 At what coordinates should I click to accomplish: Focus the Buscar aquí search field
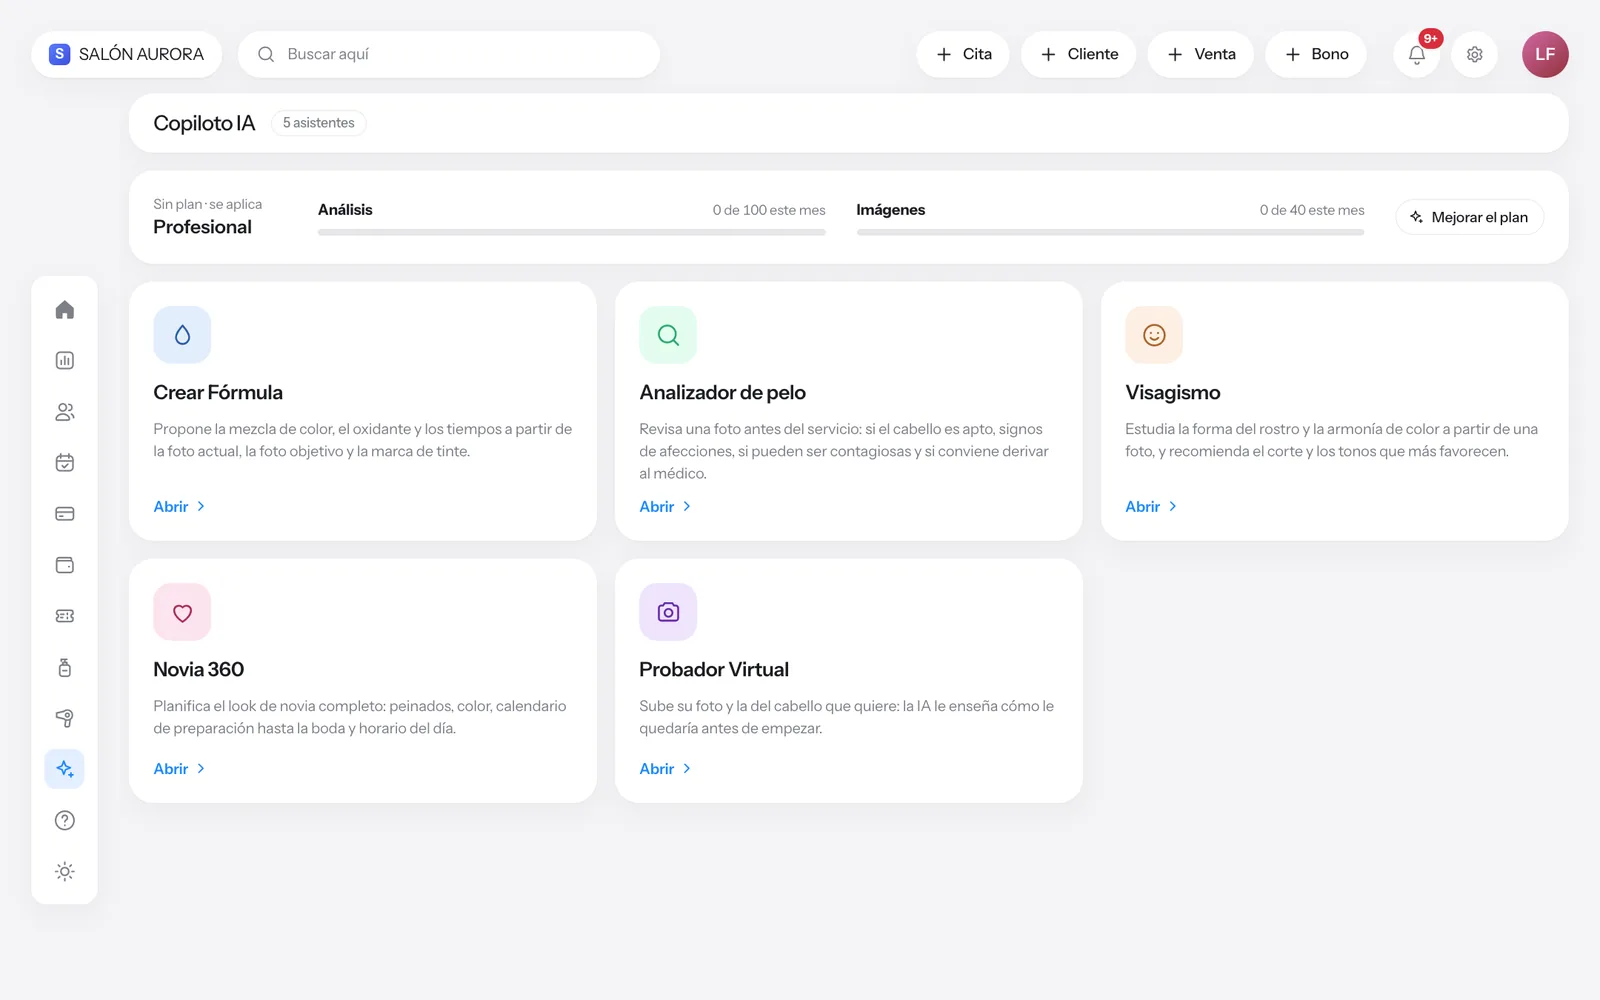point(449,54)
